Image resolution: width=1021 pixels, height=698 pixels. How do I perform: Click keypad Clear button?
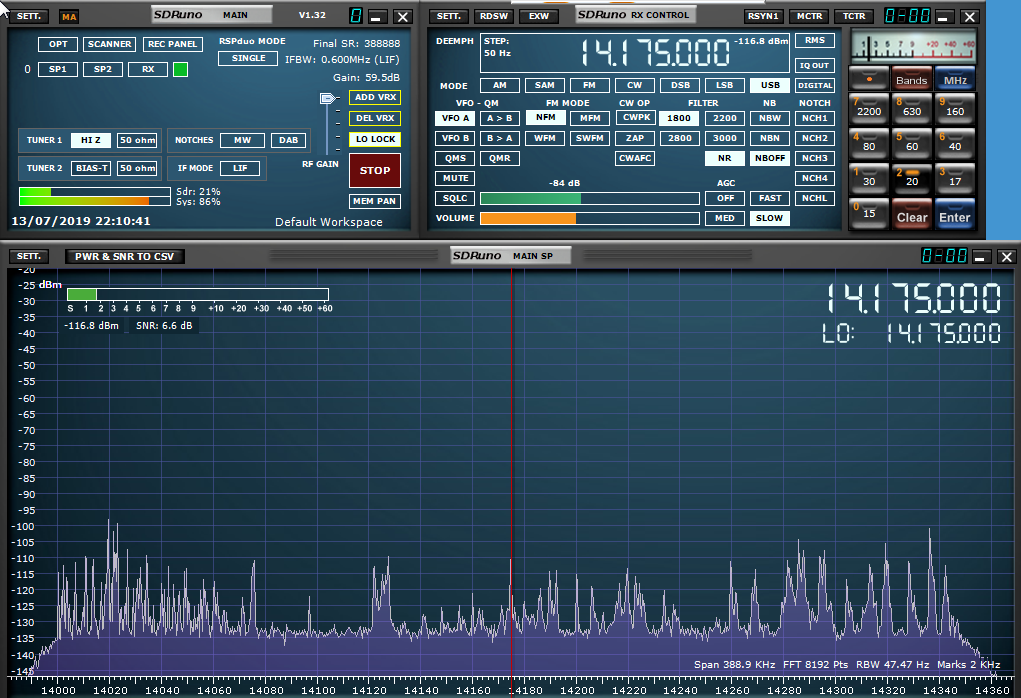pyautogui.click(x=912, y=214)
